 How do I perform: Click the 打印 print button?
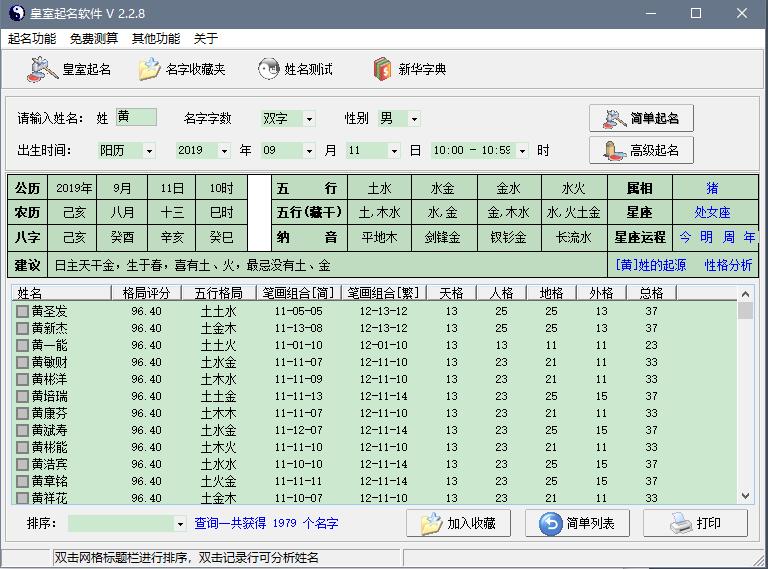pos(696,523)
